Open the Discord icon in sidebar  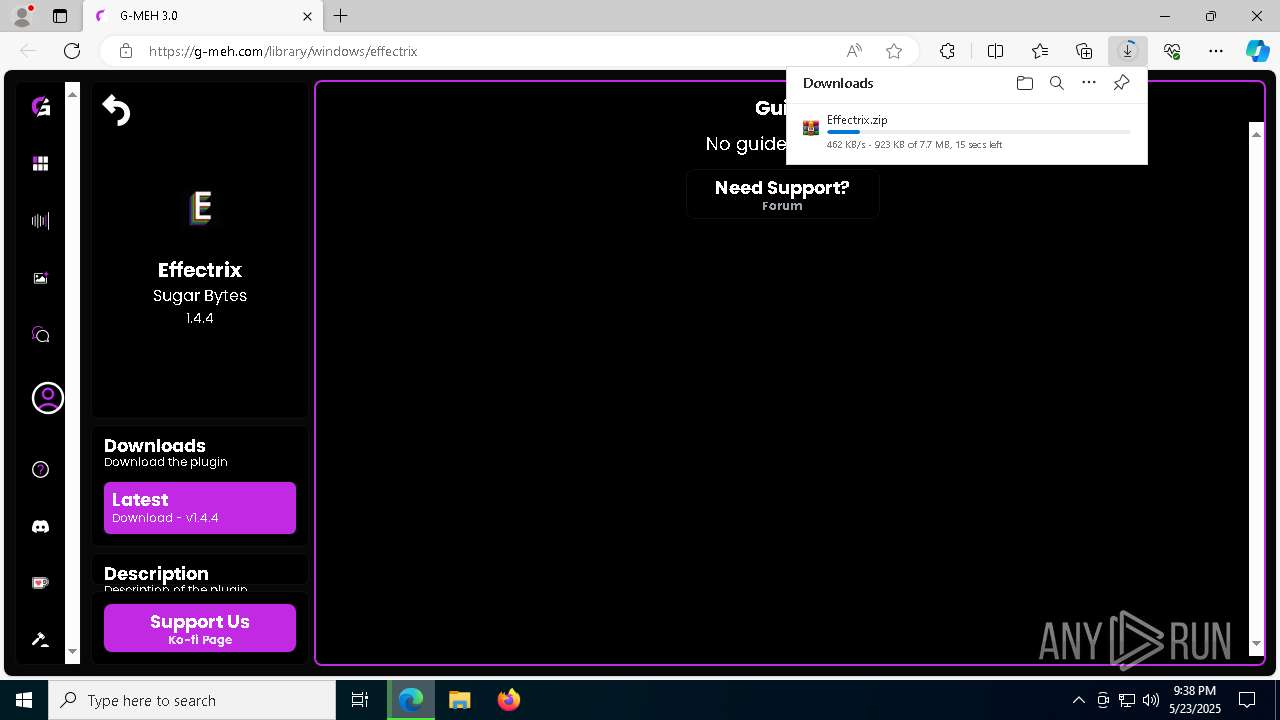tap(40, 526)
